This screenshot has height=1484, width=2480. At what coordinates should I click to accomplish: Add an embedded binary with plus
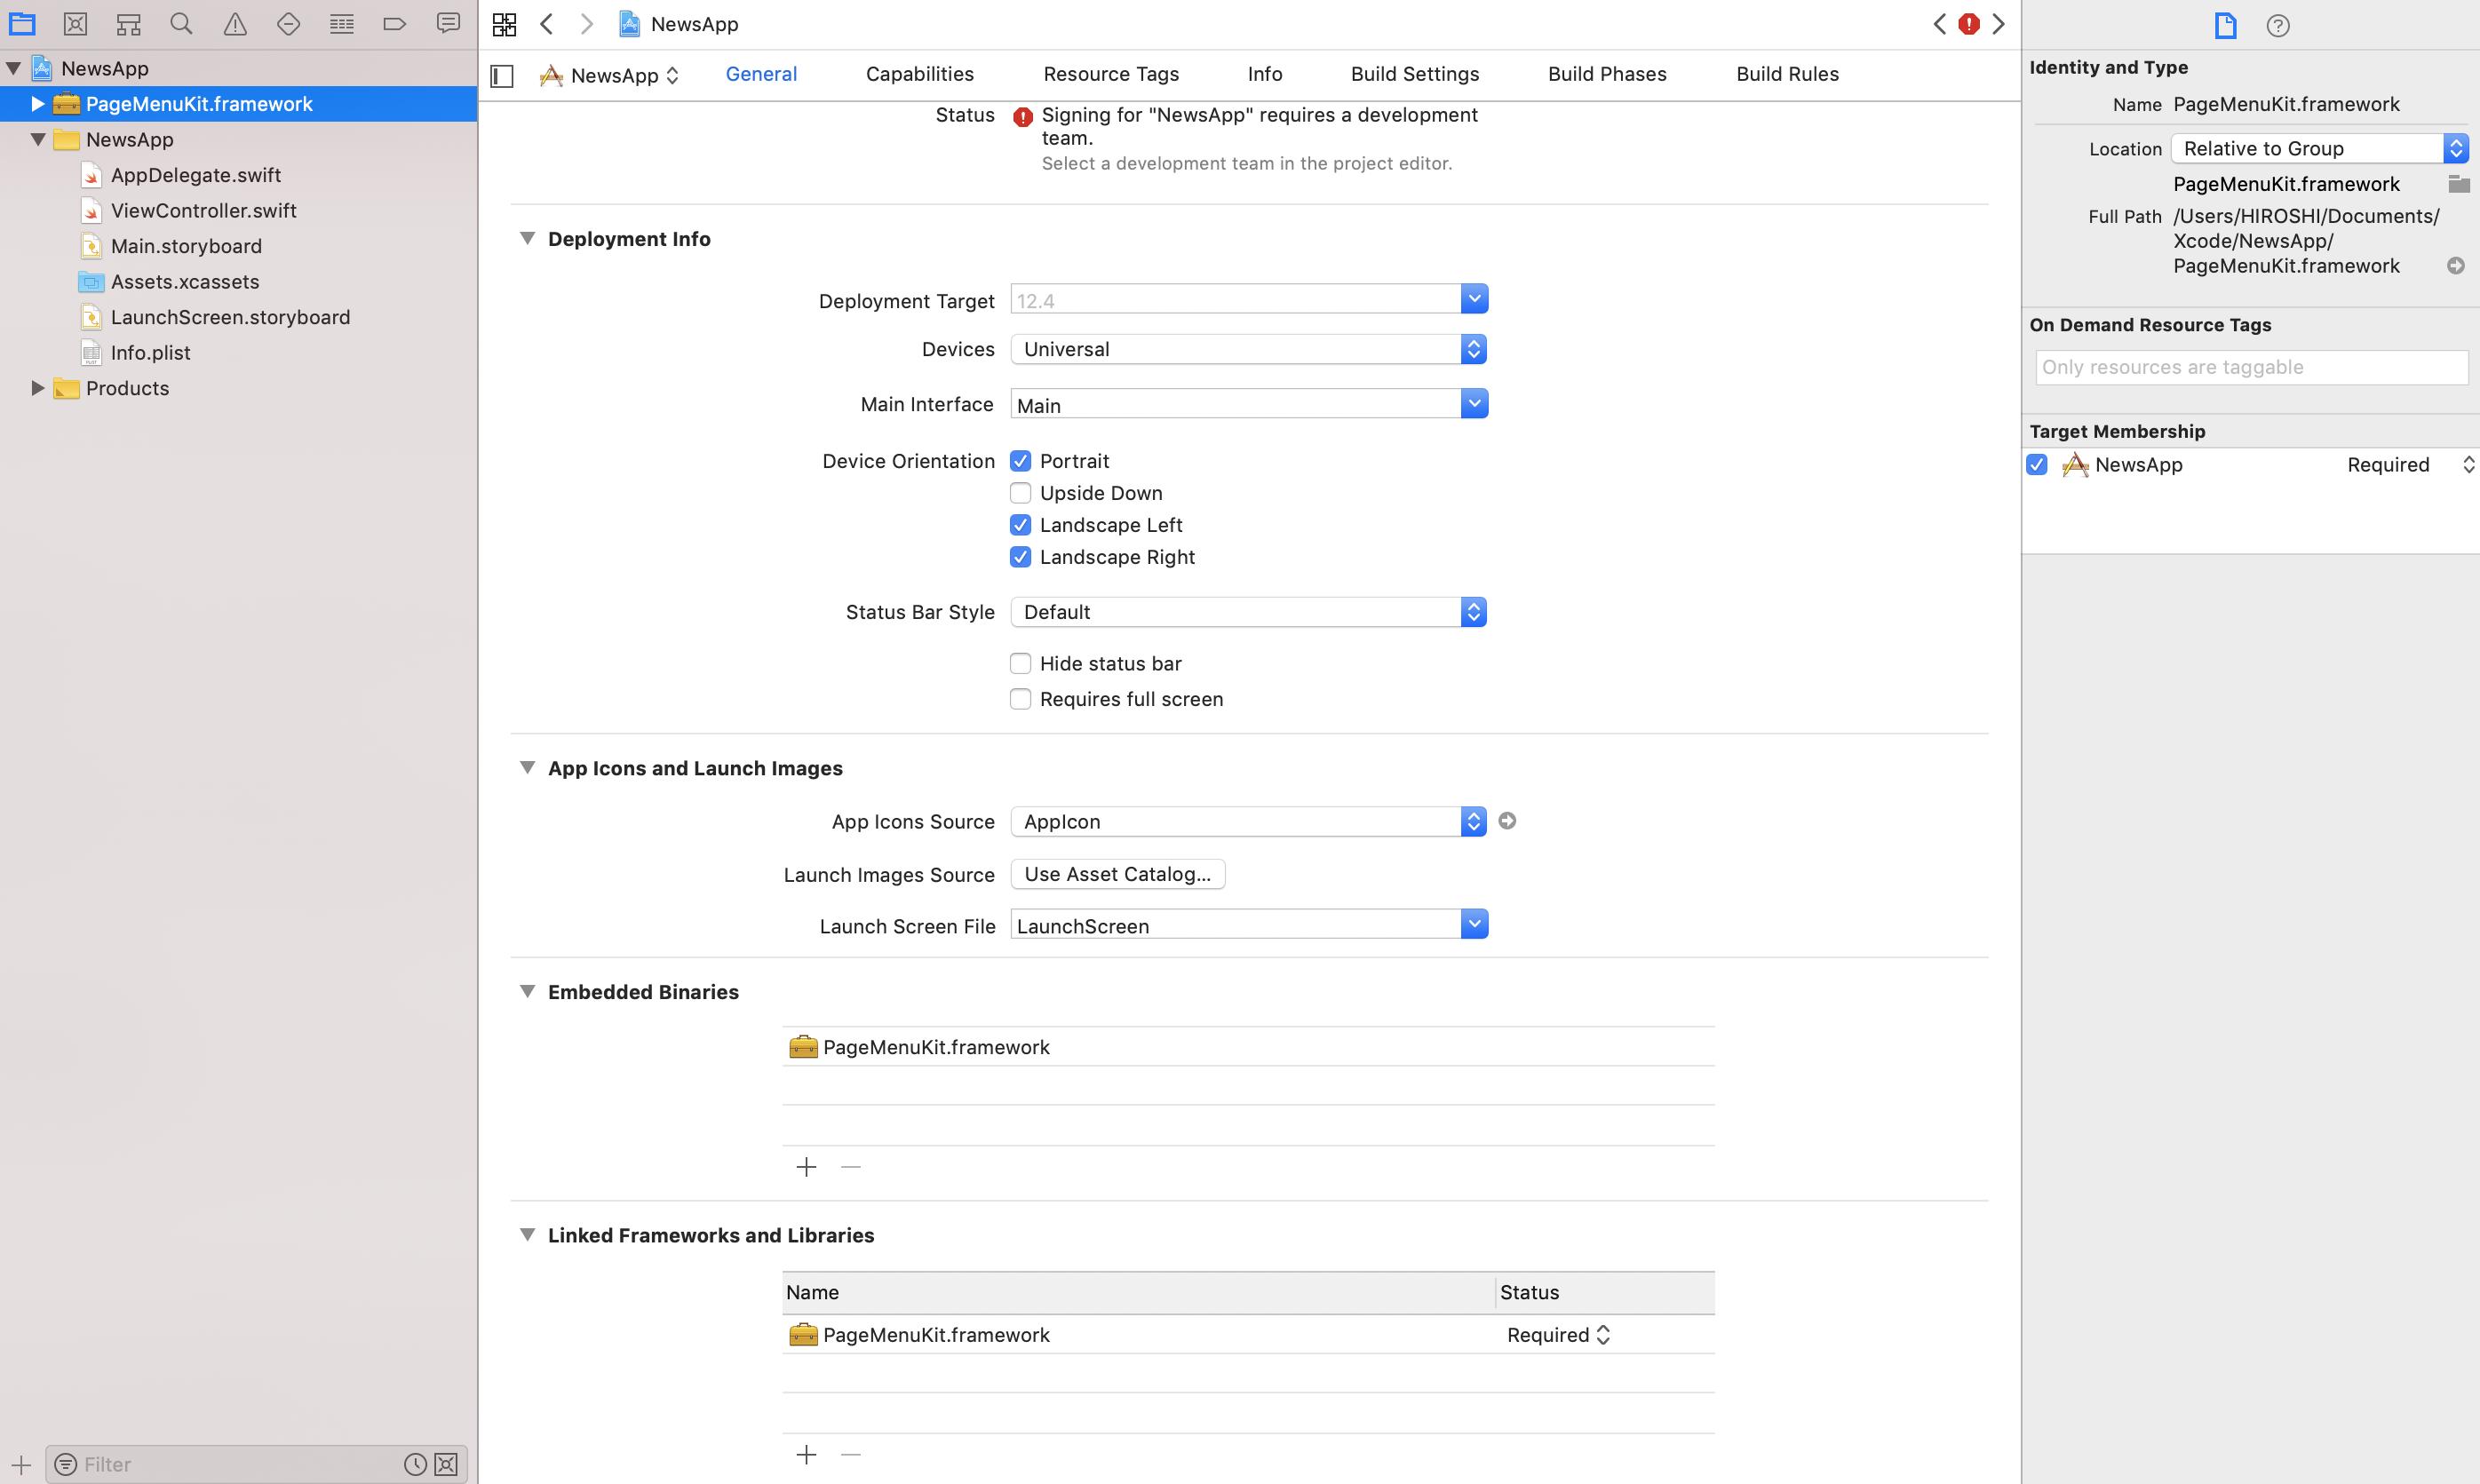[x=806, y=1167]
